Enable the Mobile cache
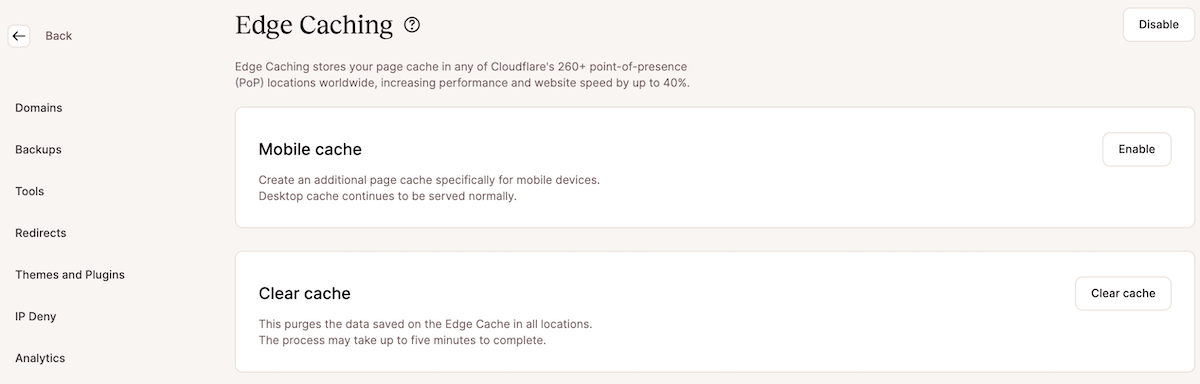 [x=1136, y=150]
